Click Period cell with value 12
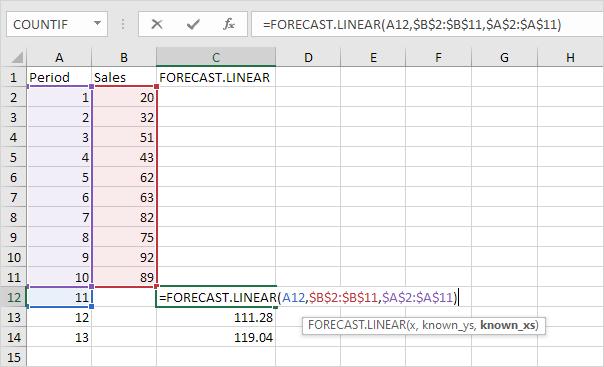 point(59,317)
